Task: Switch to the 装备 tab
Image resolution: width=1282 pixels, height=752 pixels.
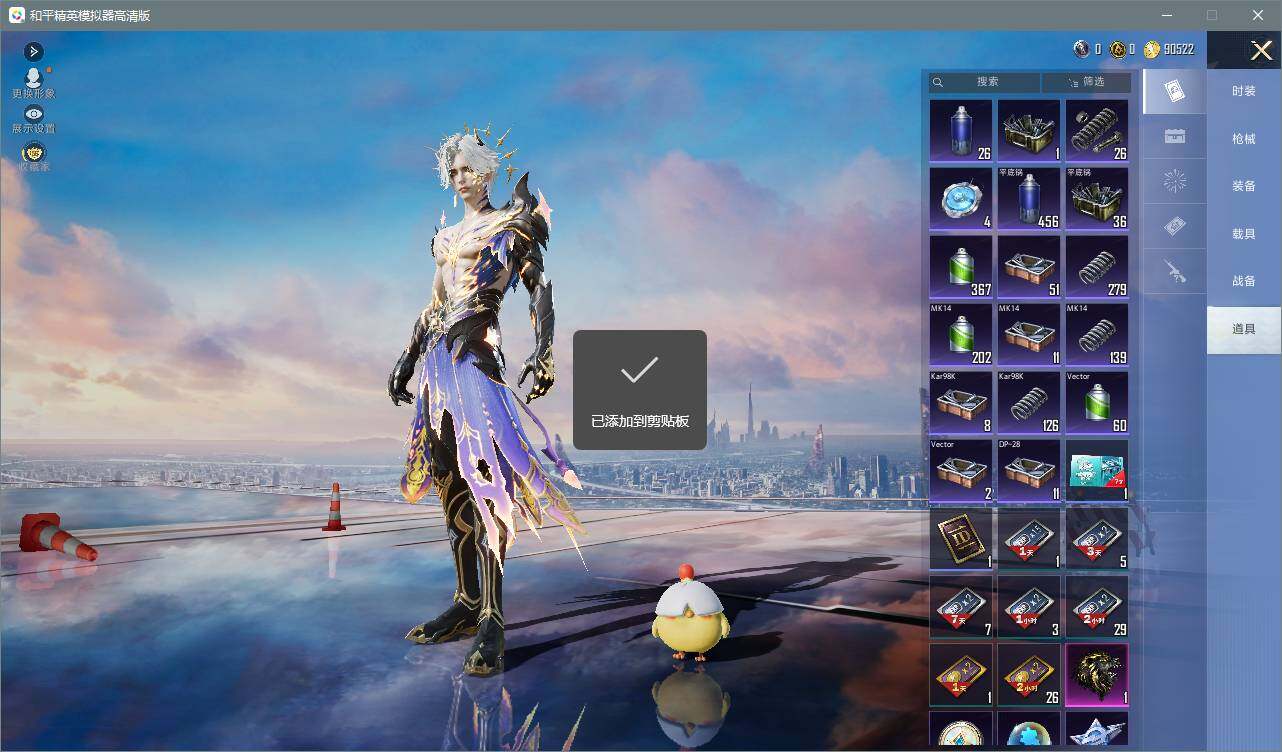Action: [1244, 186]
